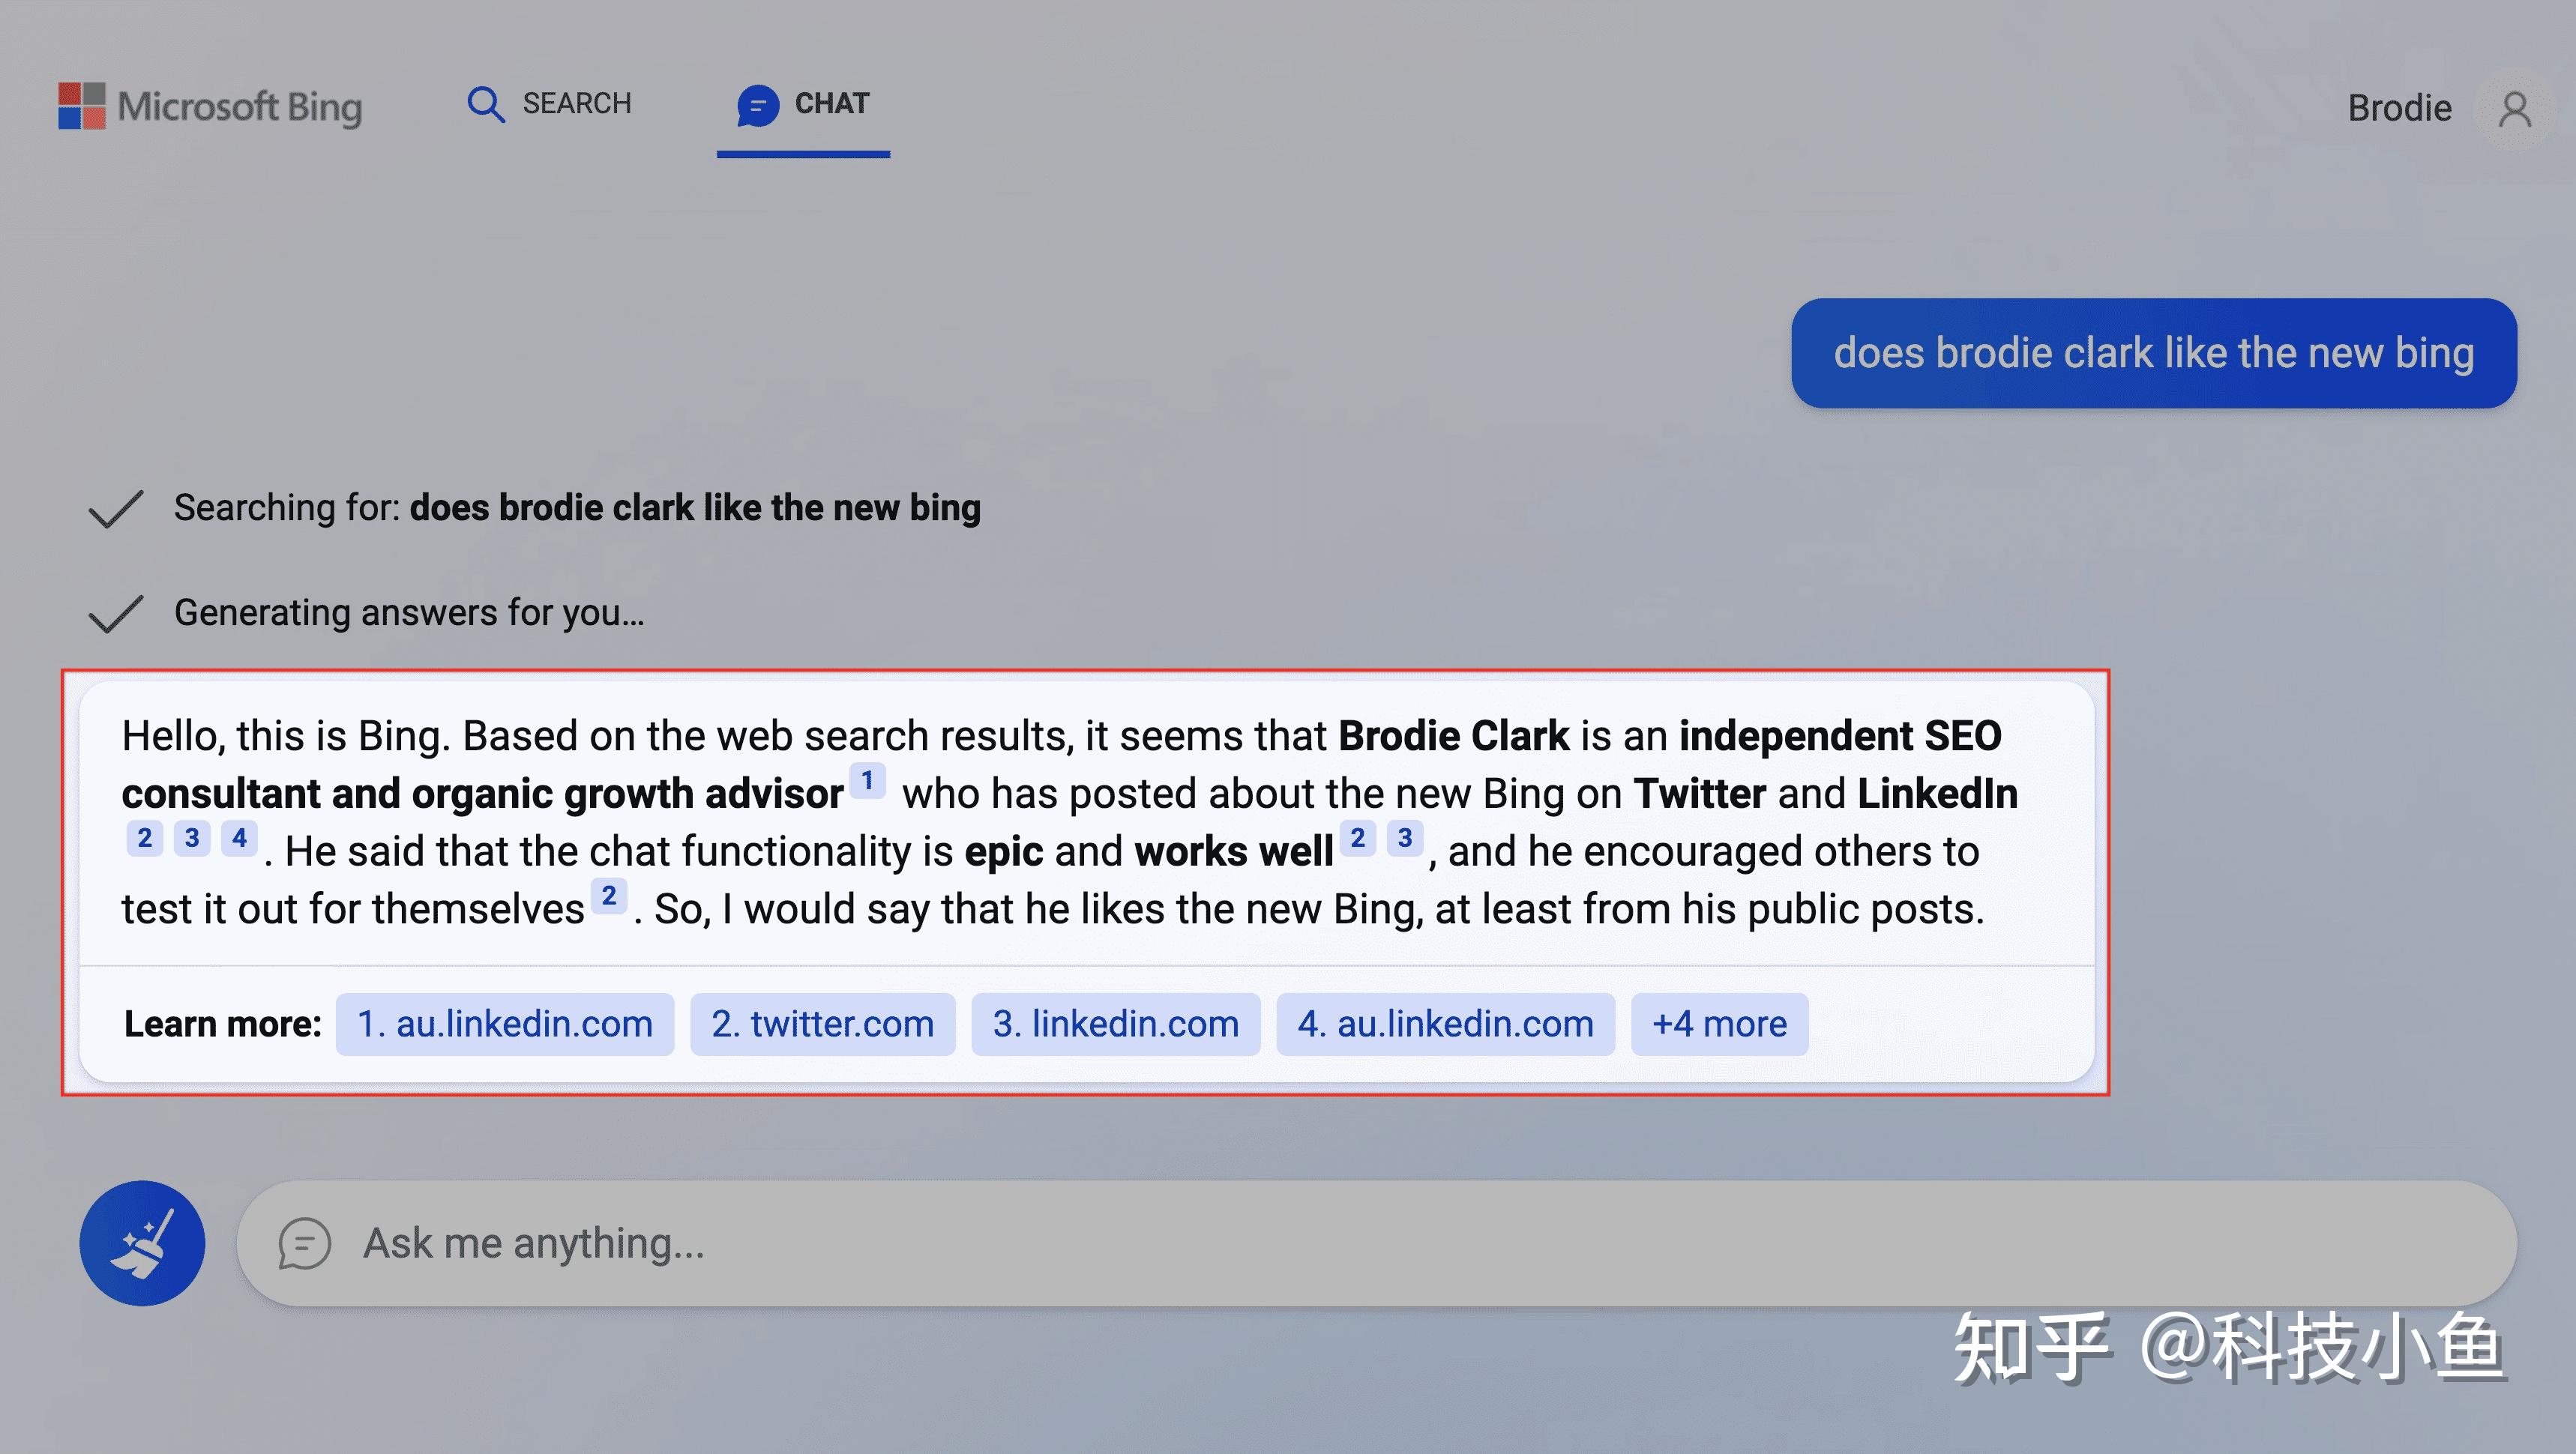2576x1454 pixels.
Task: Click citation 4 superscript before 'He said'
Action: pos(239,838)
